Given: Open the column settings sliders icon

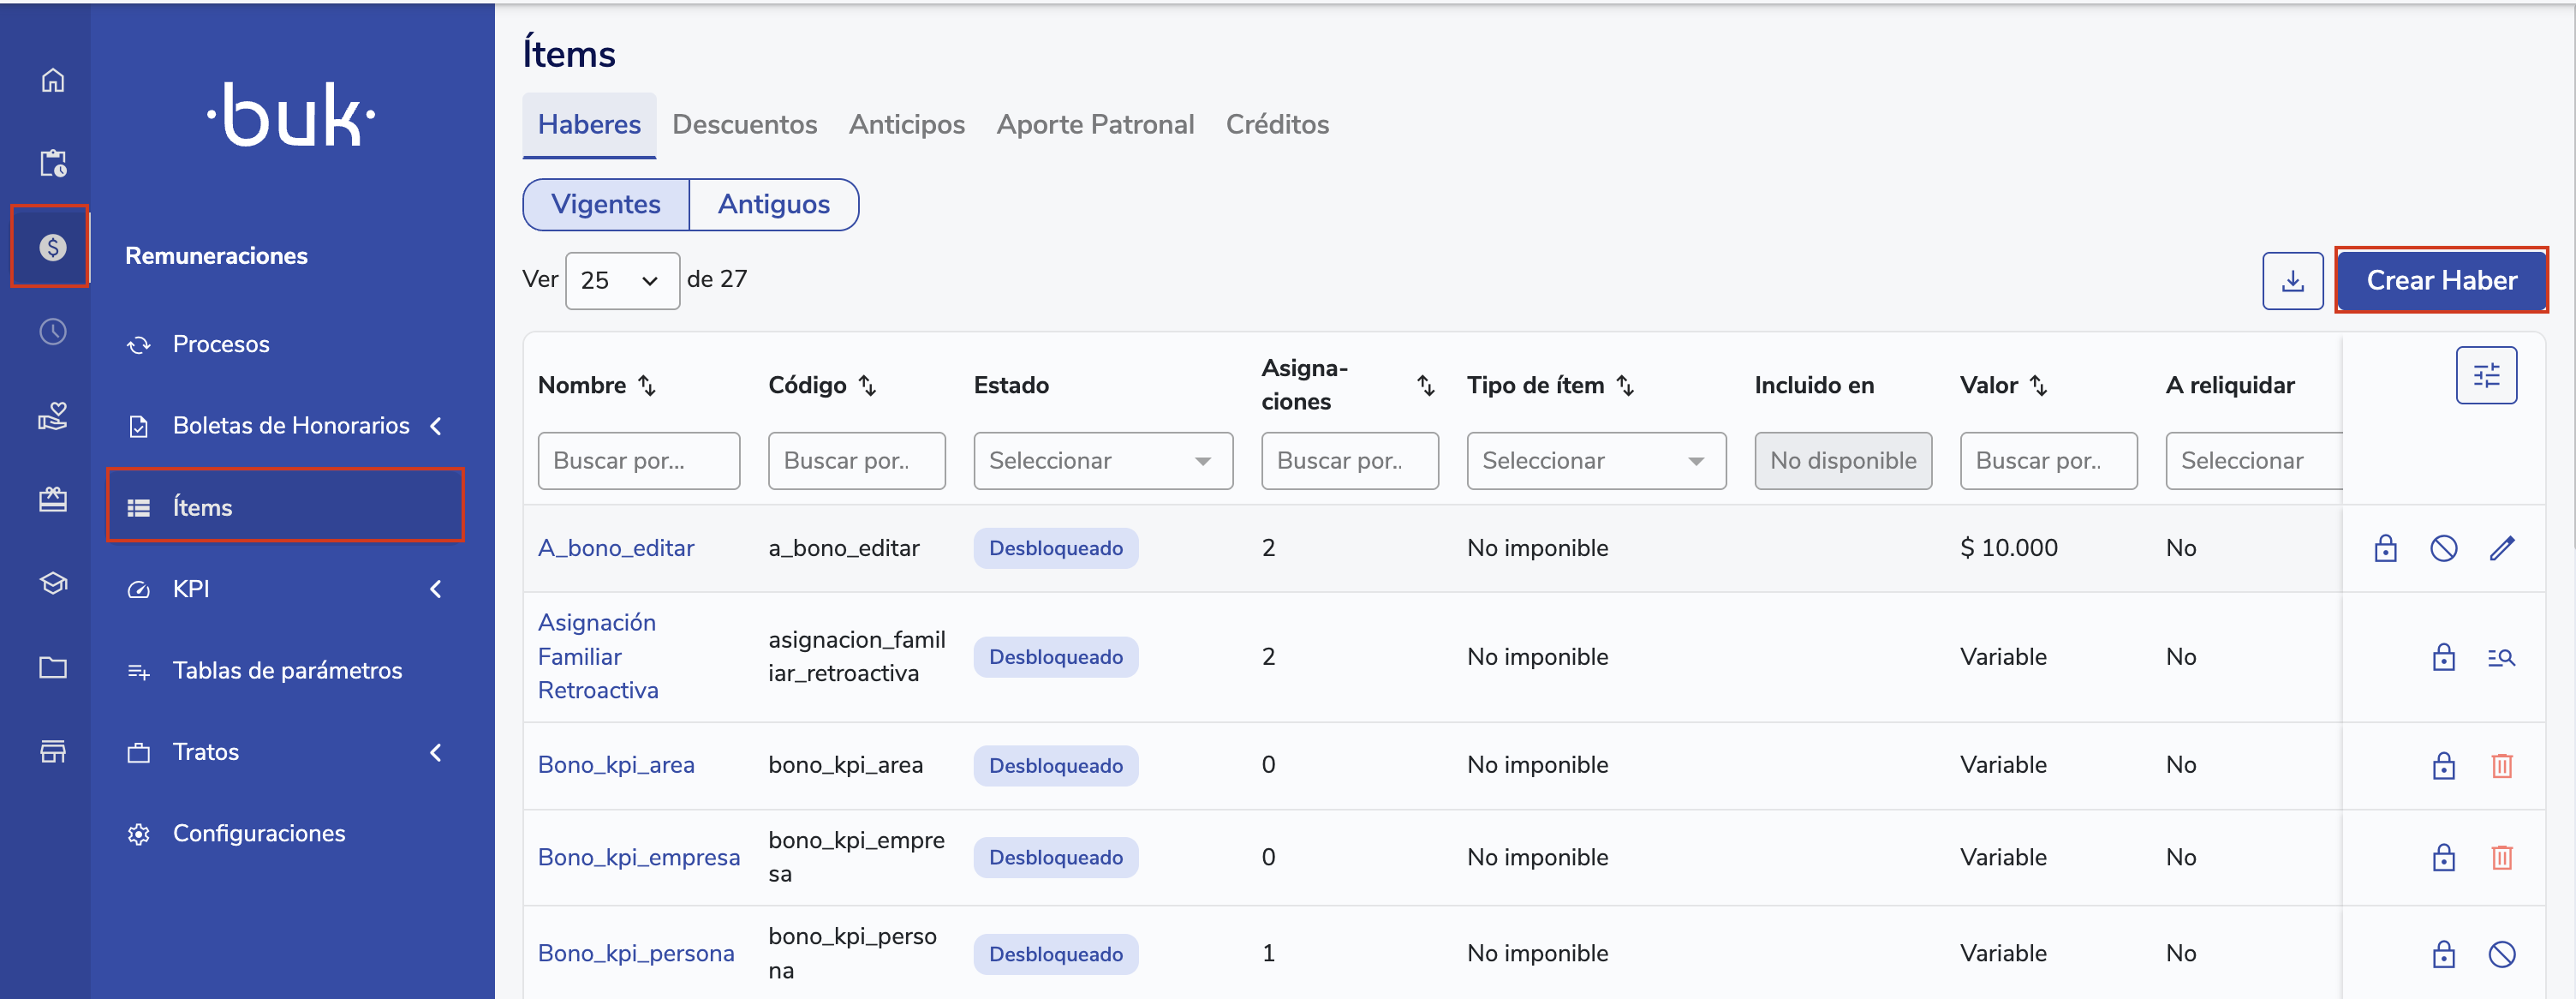Looking at the screenshot, I should (x=2485, y=376).
